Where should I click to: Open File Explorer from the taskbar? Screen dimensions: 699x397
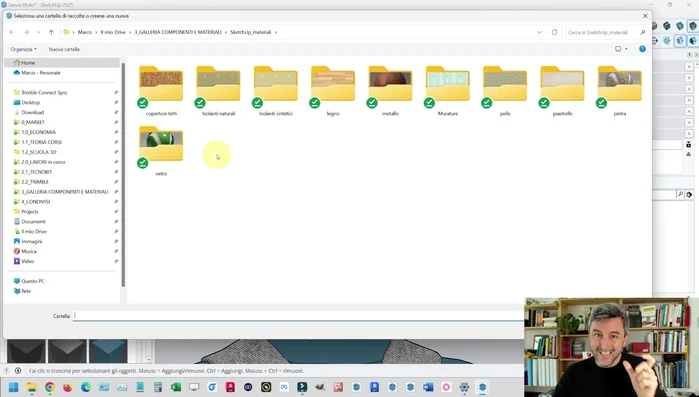(32, 387)
